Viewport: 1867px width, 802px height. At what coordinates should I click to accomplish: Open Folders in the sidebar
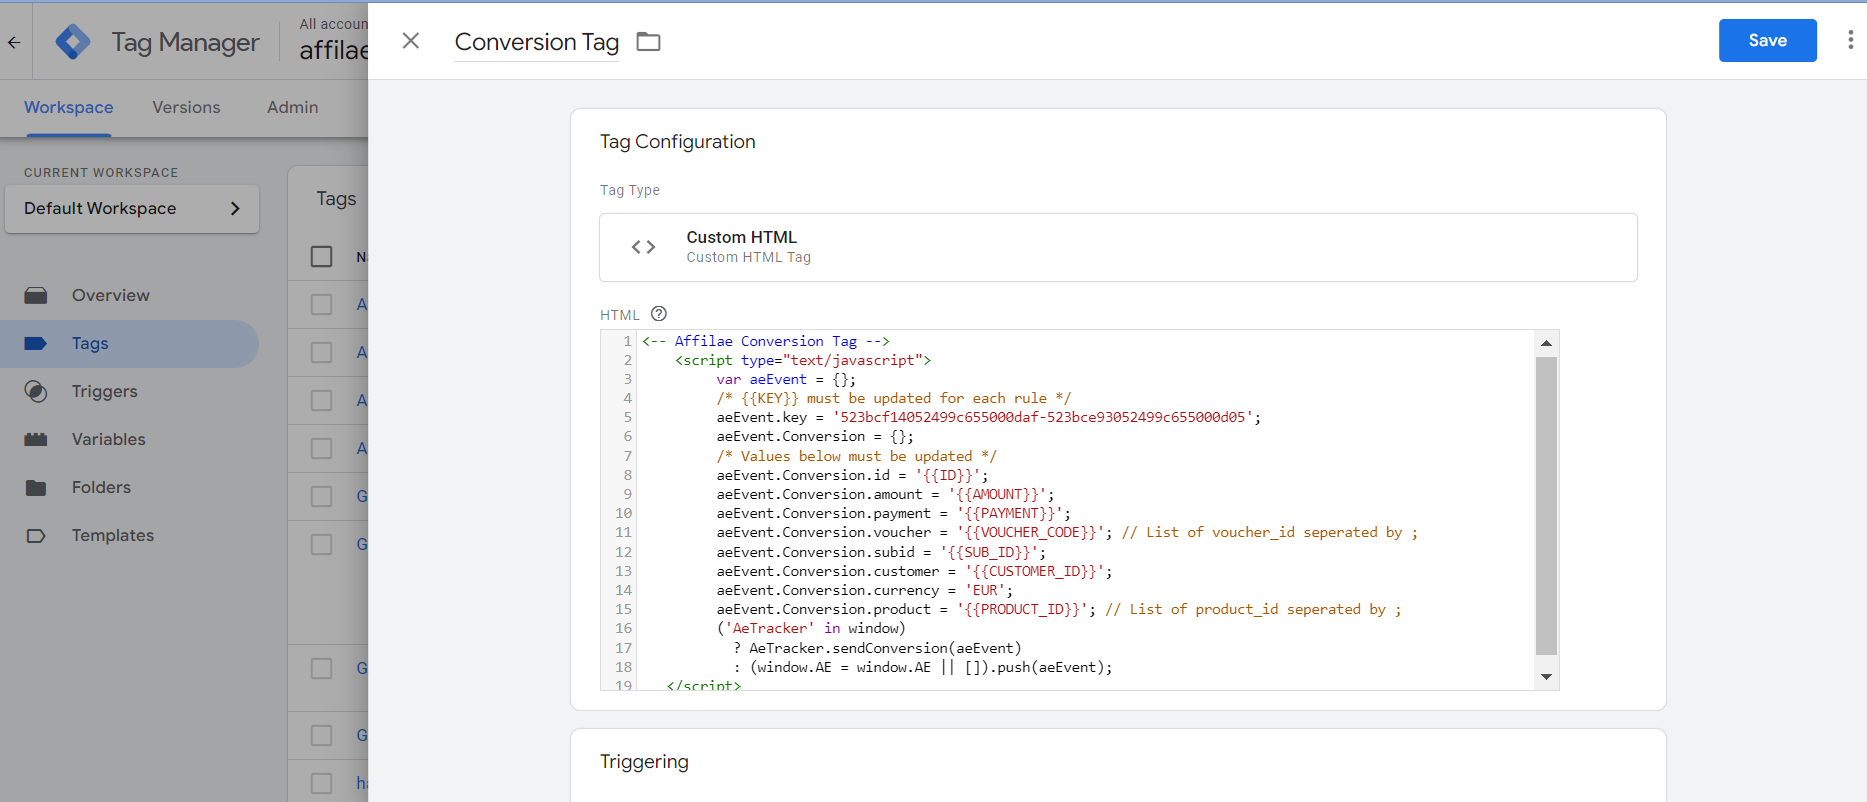point(130,487)
